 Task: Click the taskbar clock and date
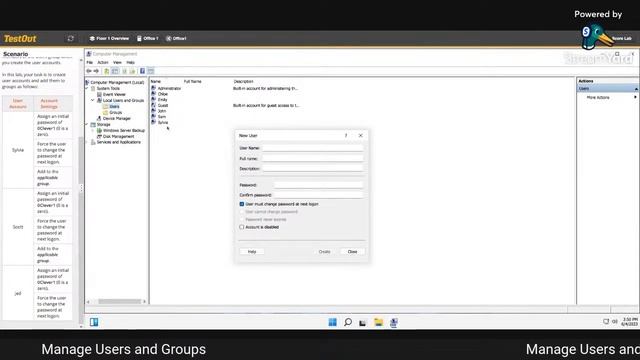(629, 322)
